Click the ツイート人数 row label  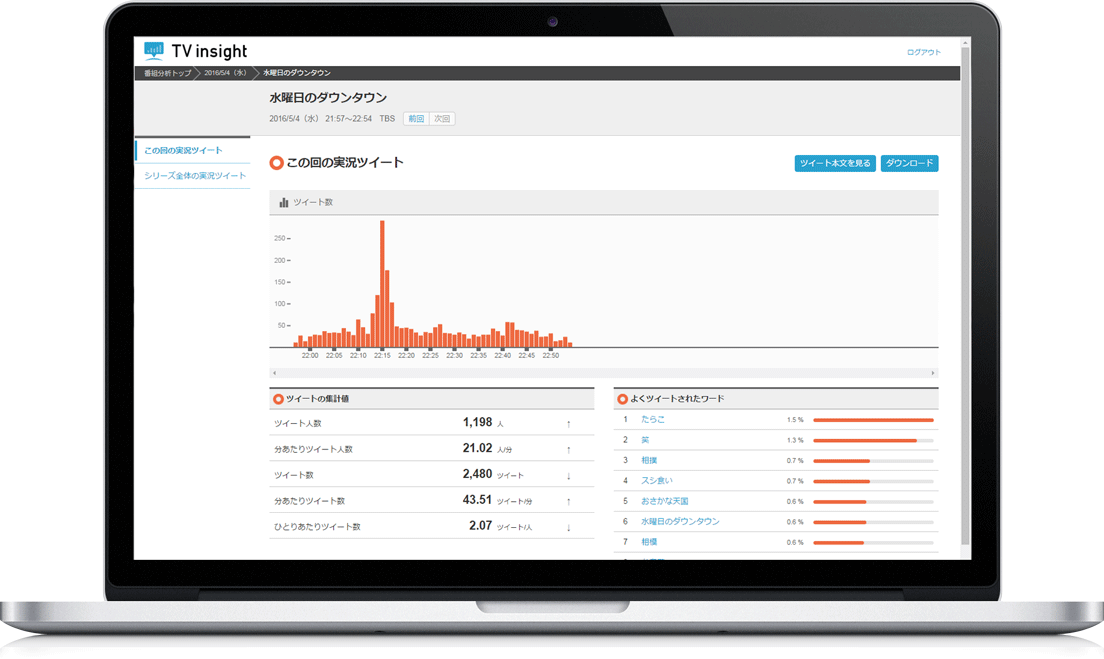click(x=297, y=424)
